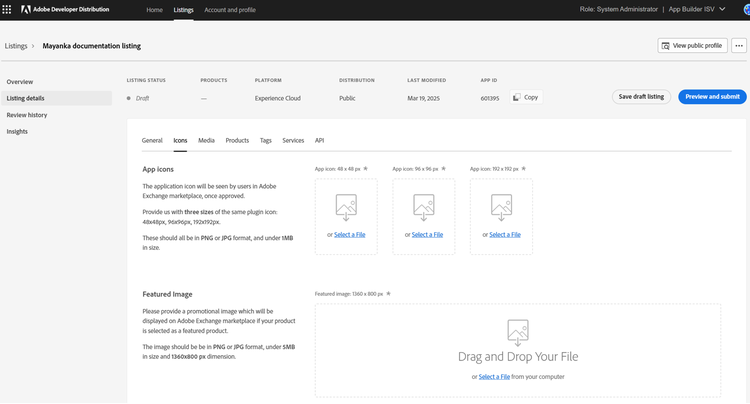Click the App icons section heading
Image resolution: width=750 pixels, height=404 pixels.
[x=158, y=169]
